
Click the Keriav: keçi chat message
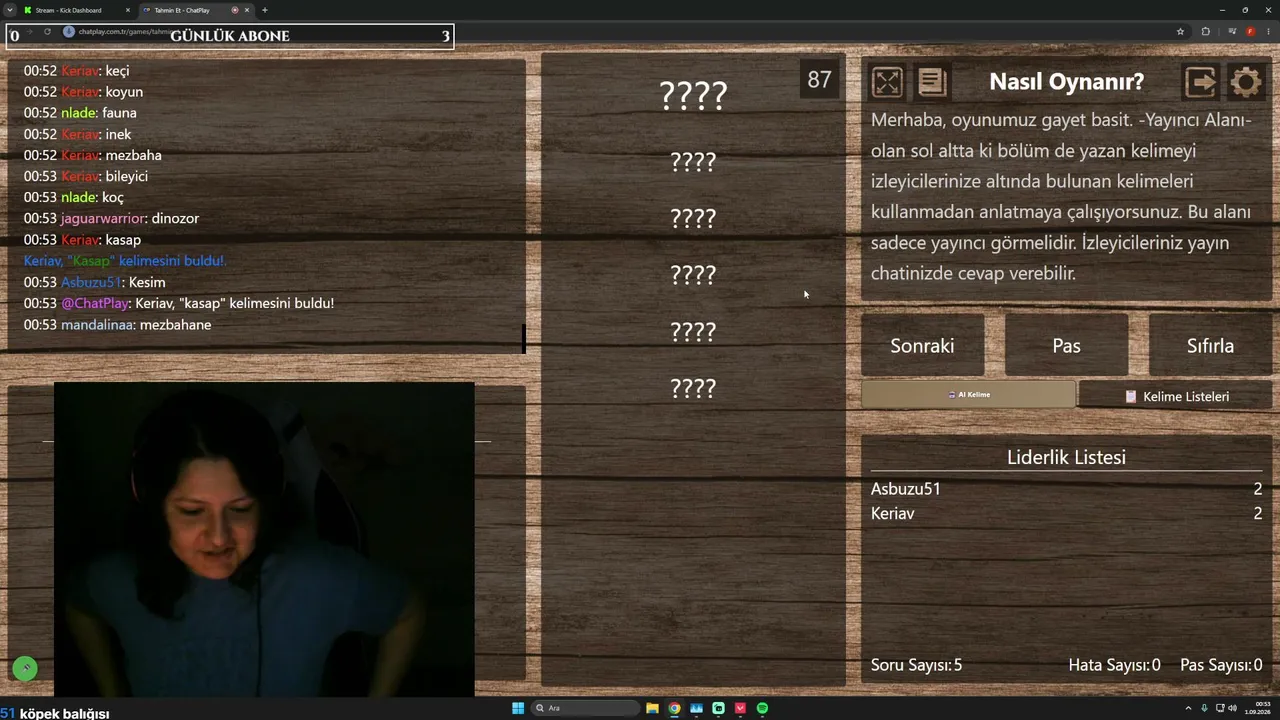[x=76, y=71]
